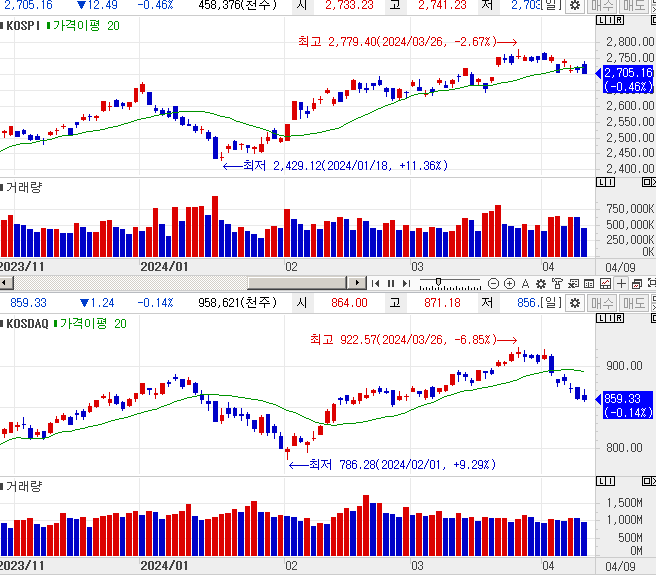
Task: Click KOSDAQ 최고 922.57 annotation
Action: point(413,339)
